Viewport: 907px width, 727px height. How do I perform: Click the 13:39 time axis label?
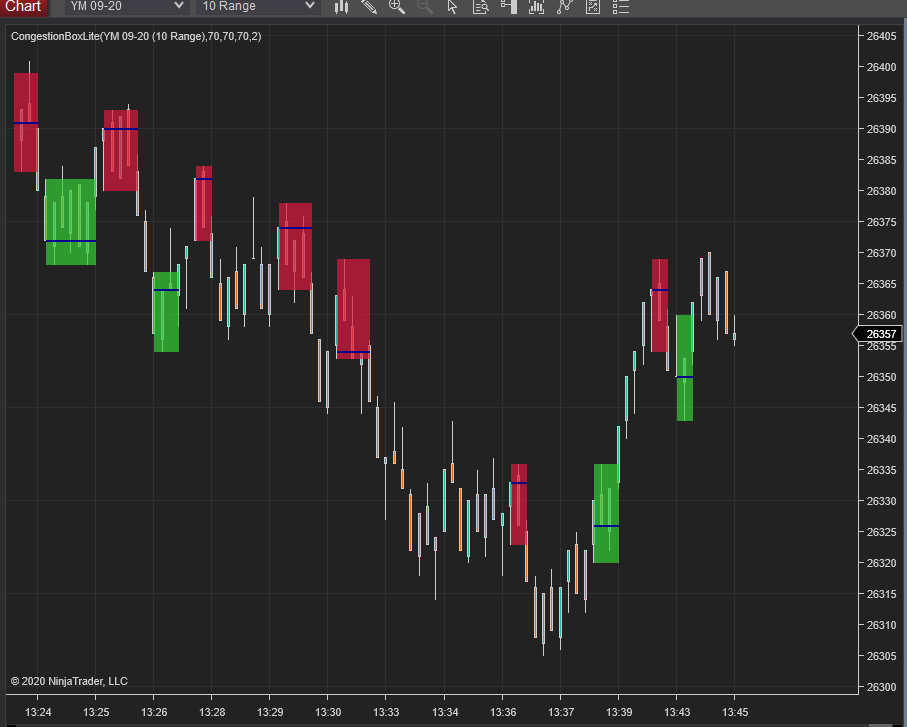tap(619, 712)
